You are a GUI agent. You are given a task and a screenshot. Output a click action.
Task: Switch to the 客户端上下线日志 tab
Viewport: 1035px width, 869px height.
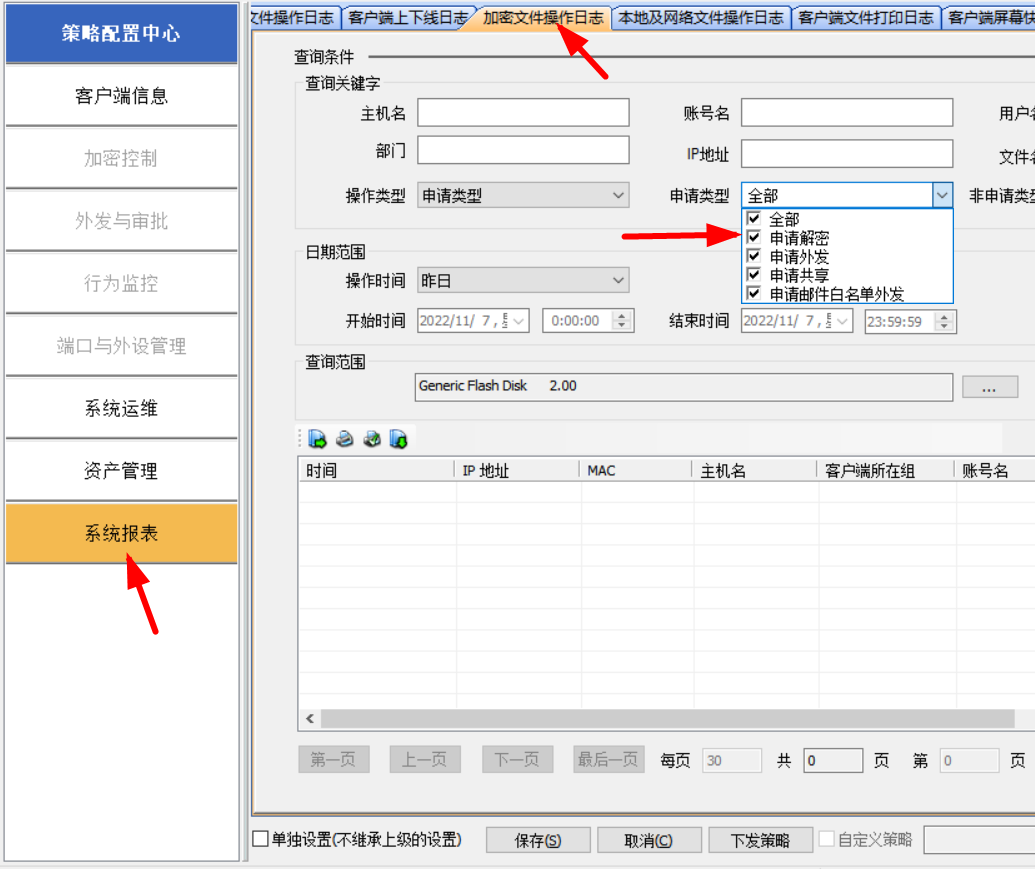click(x=407, y=18)
